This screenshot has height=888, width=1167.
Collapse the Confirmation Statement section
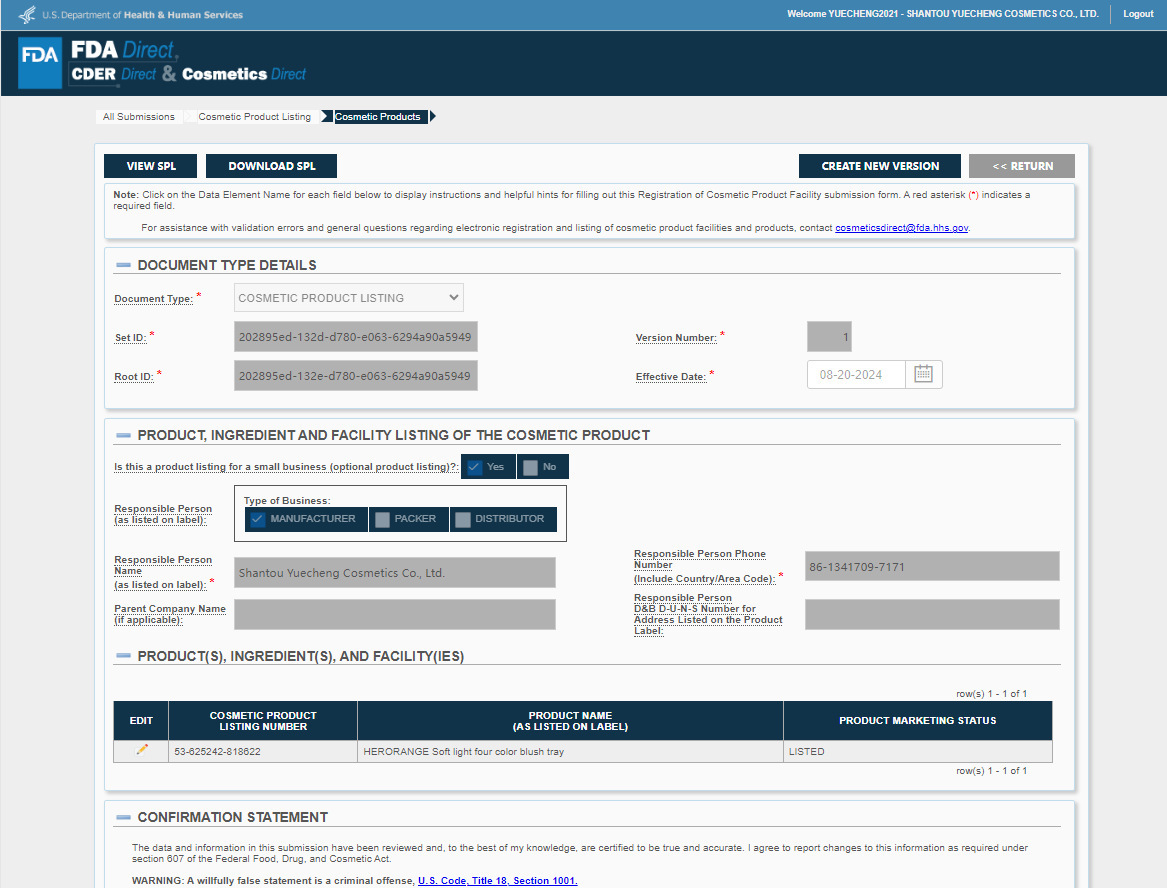(x=124, y=817)
